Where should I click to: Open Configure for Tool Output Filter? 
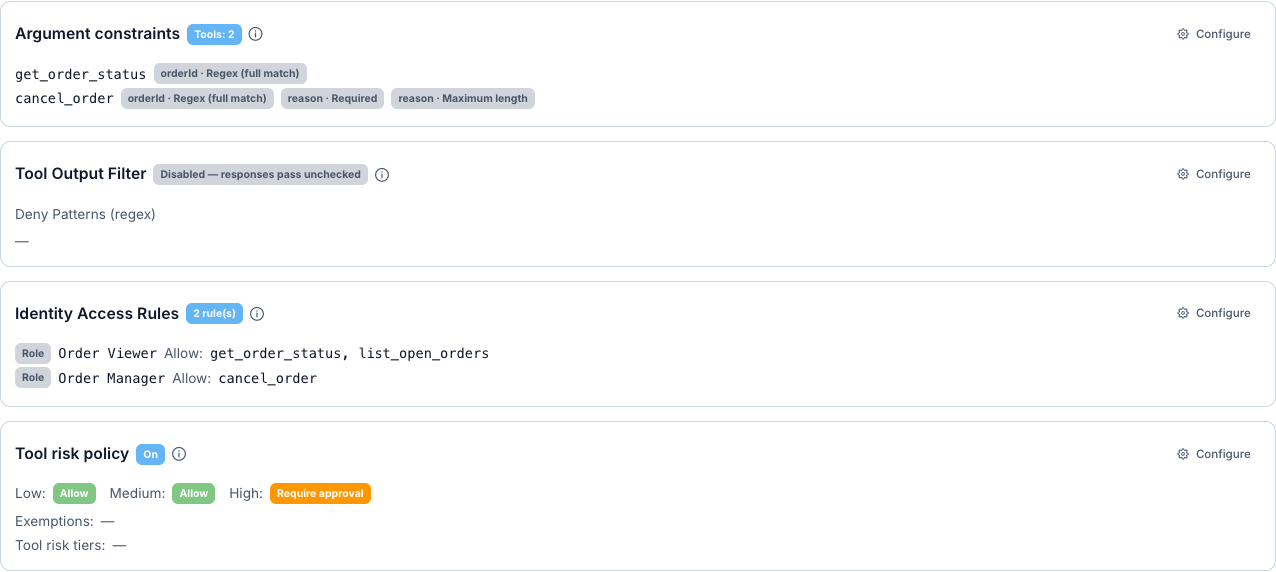(x=1214, y=174)
